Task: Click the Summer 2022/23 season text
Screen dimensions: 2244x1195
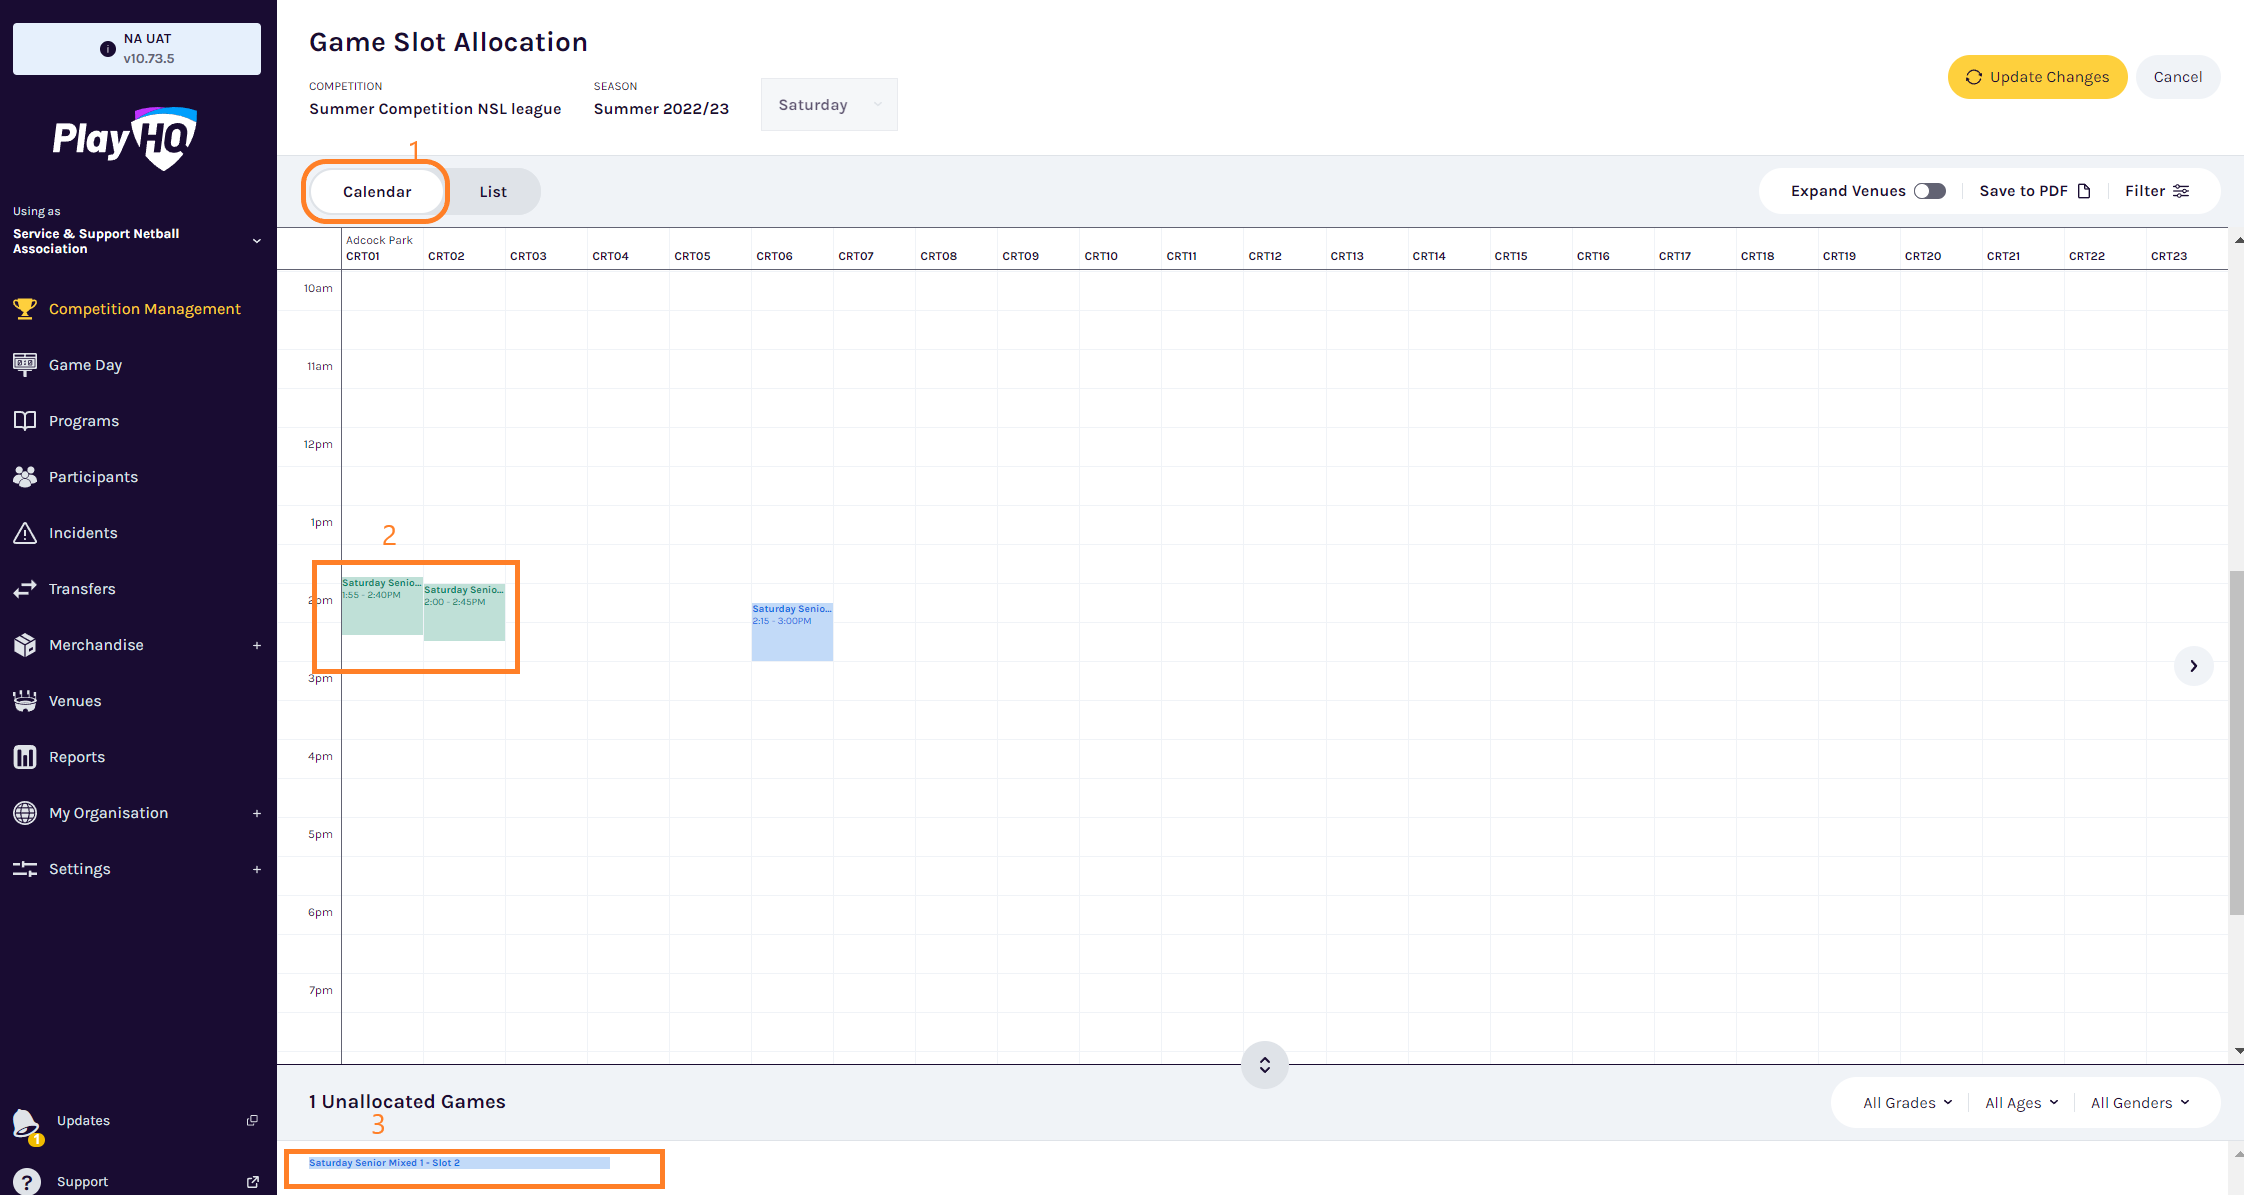Action: pos(661,109)
